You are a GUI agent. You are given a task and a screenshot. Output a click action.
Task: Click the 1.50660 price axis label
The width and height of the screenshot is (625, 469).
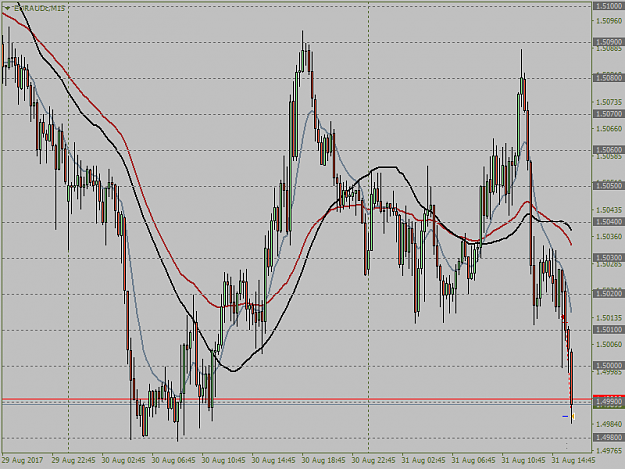click(x=609, y=129)
